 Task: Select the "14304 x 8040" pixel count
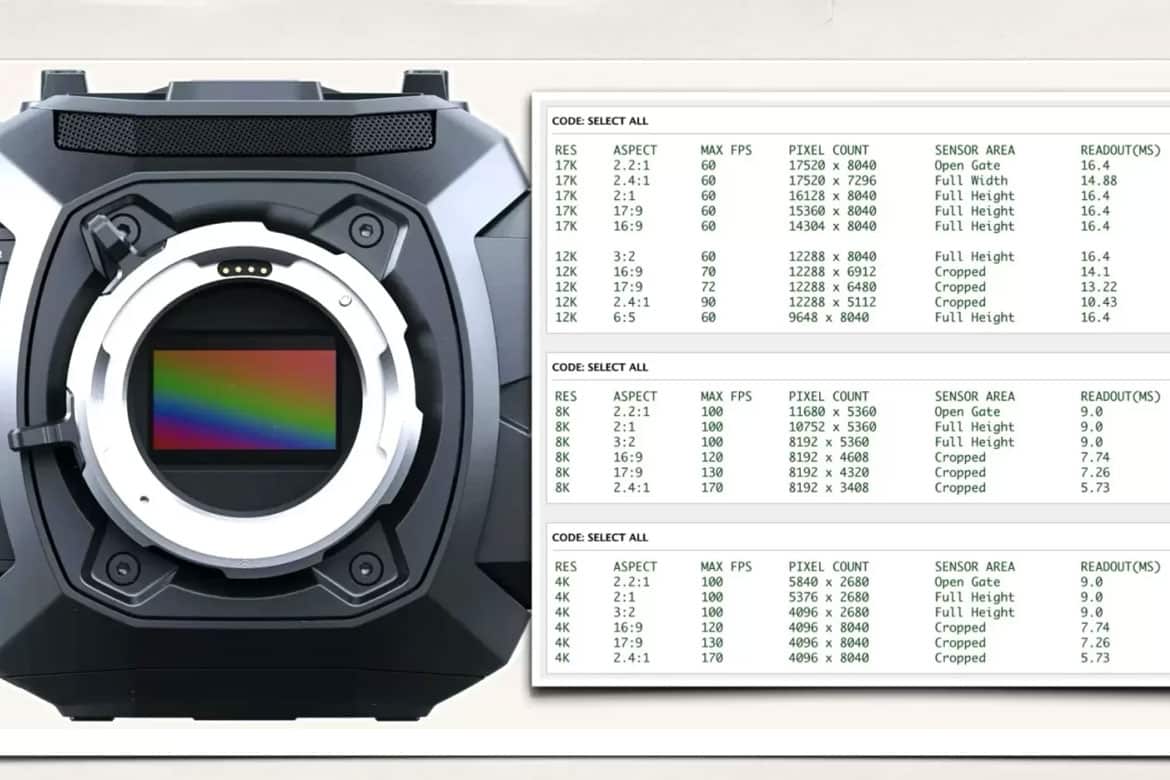tap(832, 226)
